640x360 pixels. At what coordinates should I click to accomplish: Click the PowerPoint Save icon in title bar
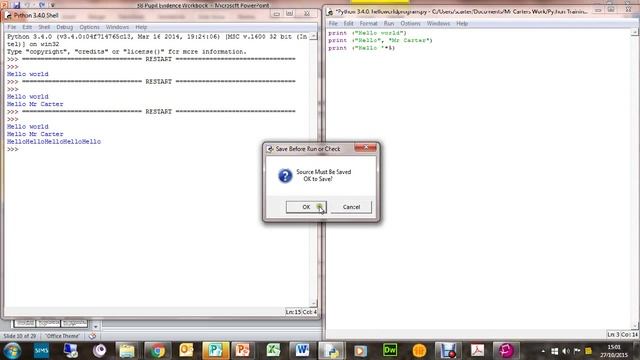click(x=16, y=5)
